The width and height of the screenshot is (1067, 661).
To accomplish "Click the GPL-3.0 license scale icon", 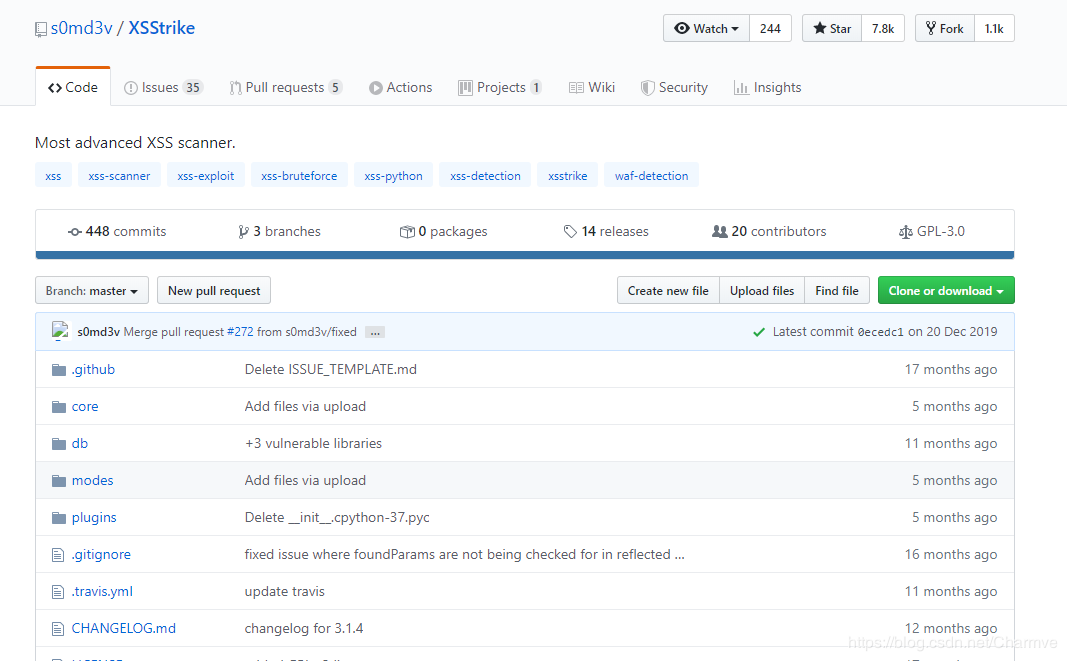I will 905,232.
